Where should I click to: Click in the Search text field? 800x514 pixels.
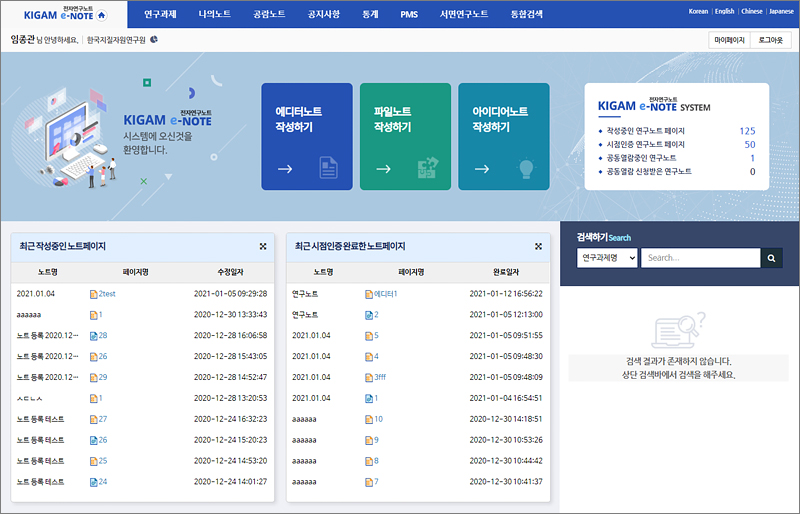click(x=699, y=258)
